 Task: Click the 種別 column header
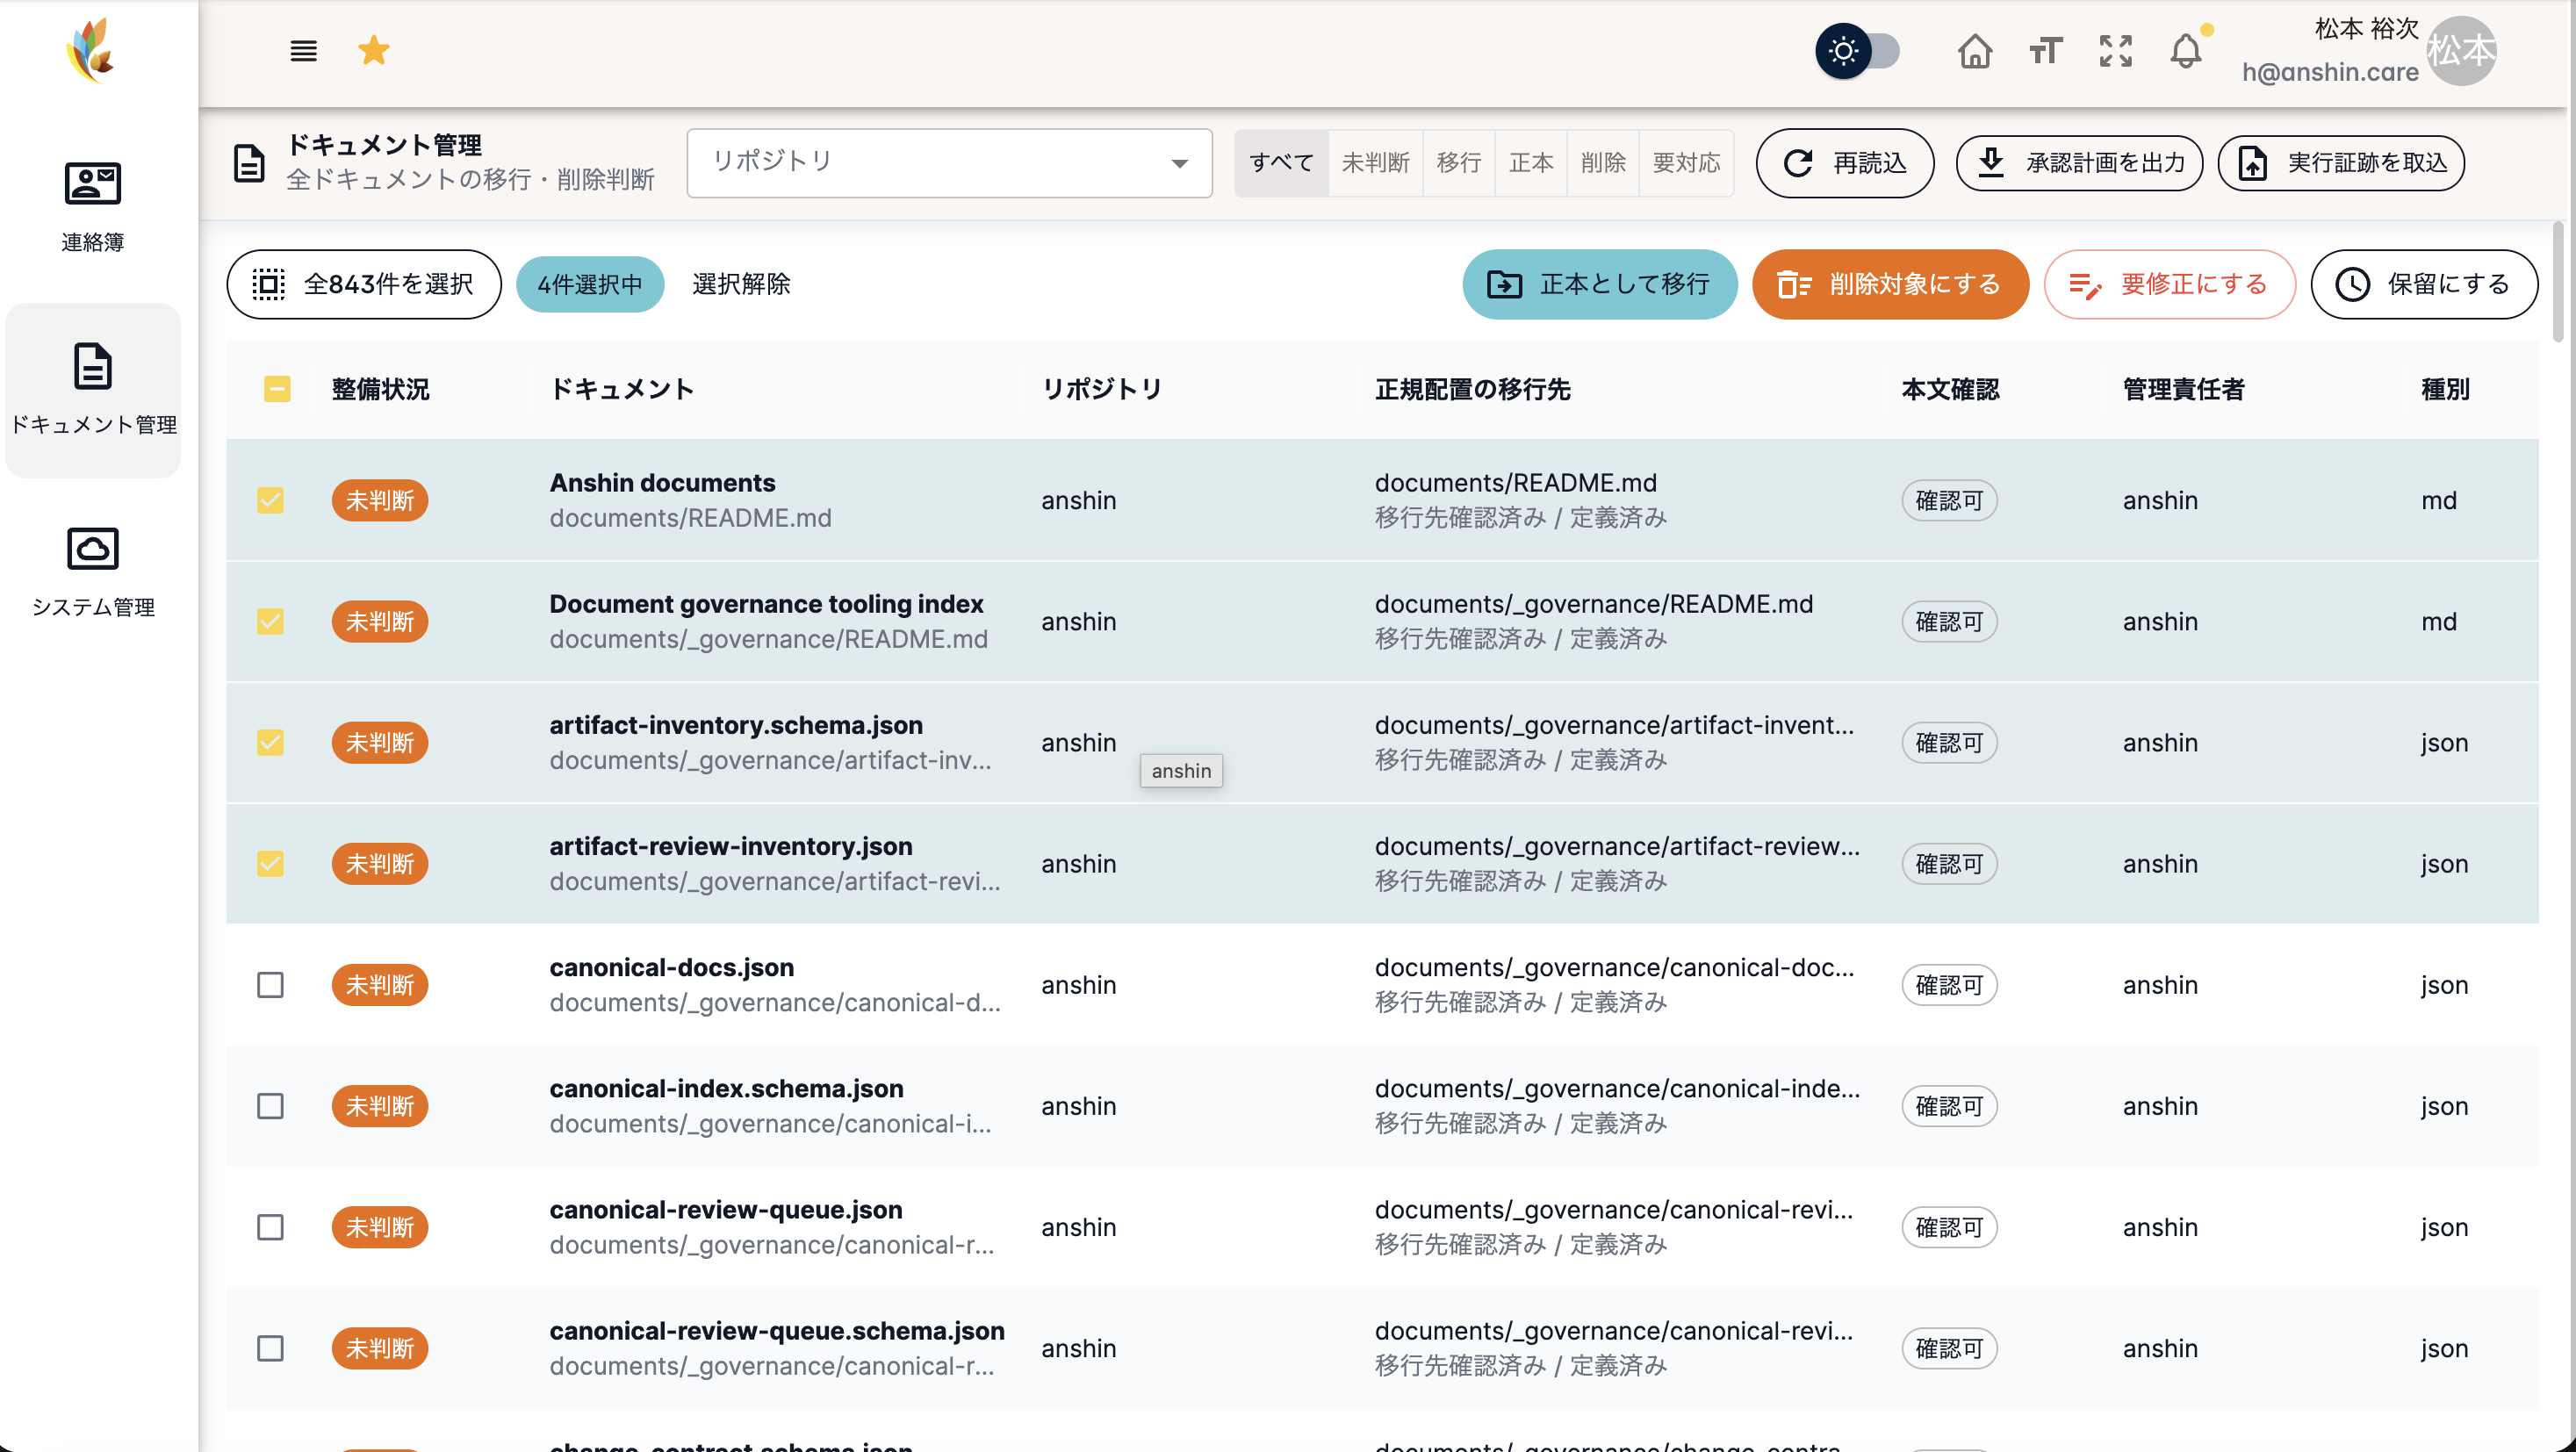tap(2444, 389)
